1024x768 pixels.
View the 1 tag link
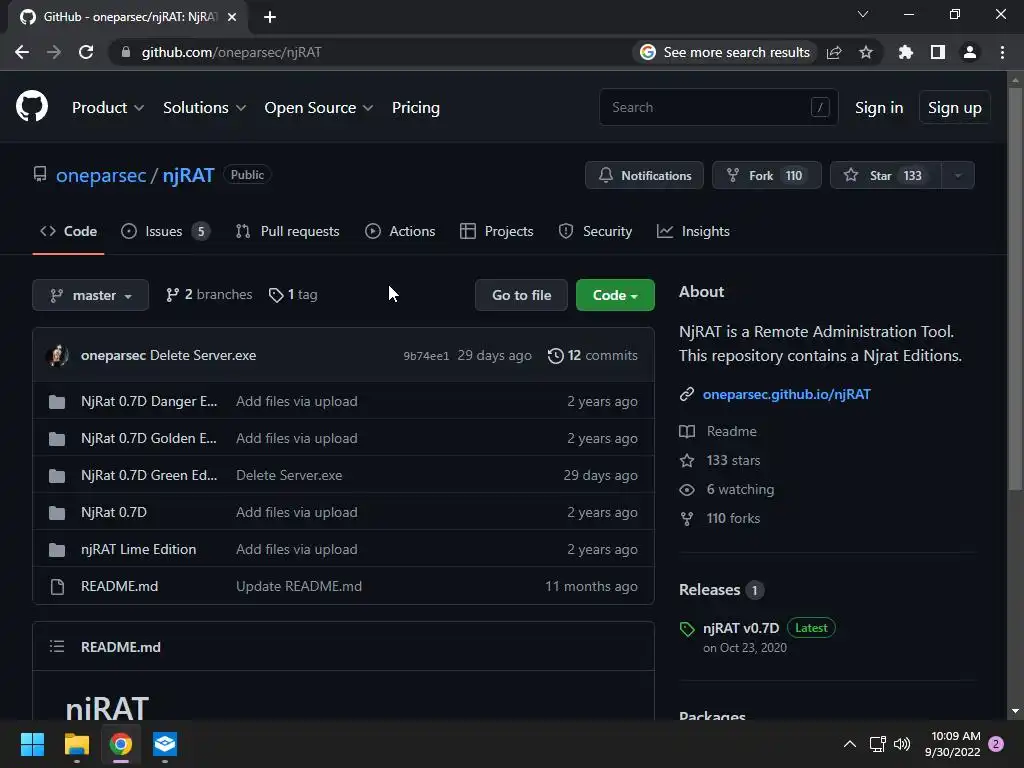(x=293, y=295)
